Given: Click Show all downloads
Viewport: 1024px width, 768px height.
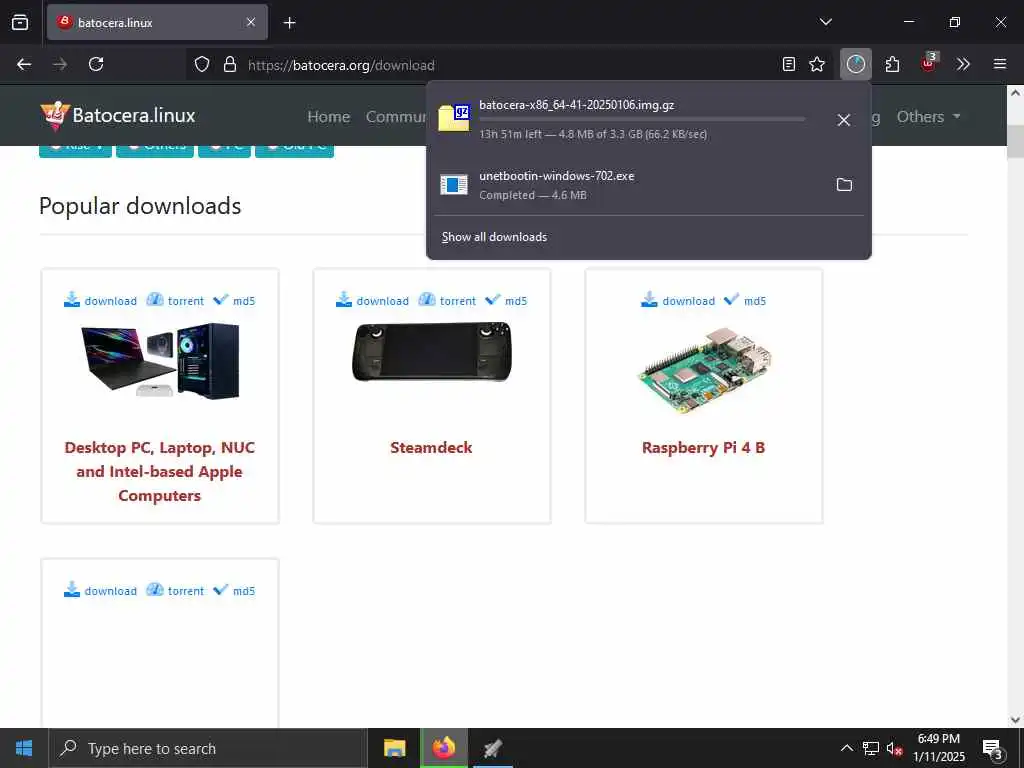Looking at the screenshot, I should coord(494,237).
